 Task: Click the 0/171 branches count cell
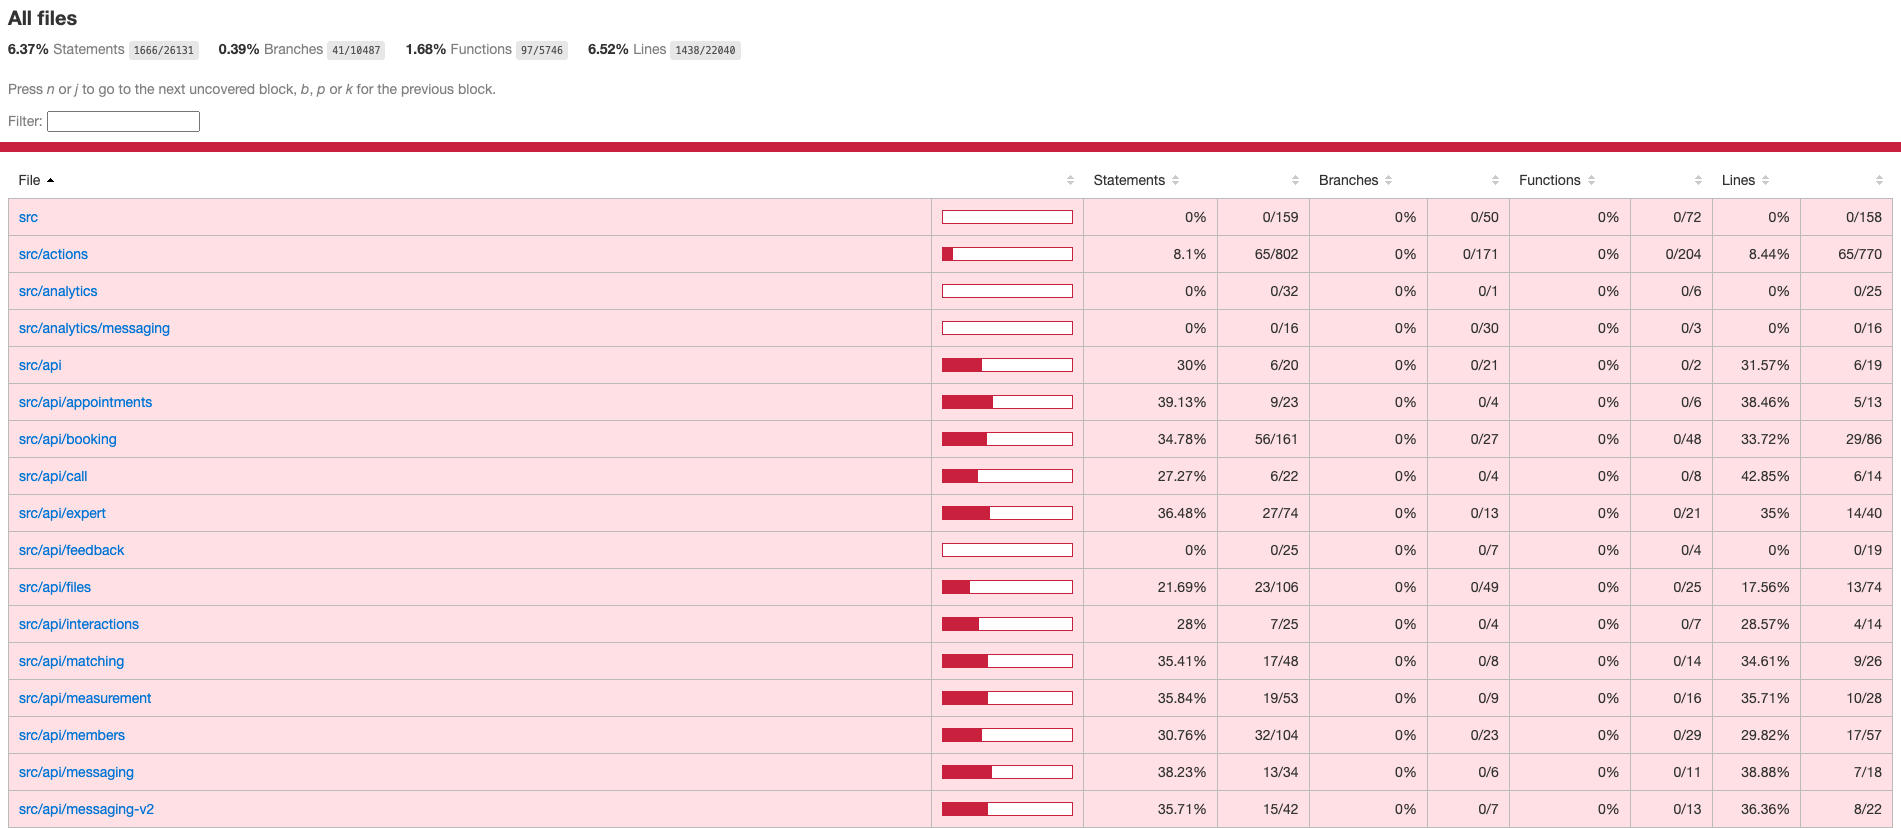coord(1468,254)
